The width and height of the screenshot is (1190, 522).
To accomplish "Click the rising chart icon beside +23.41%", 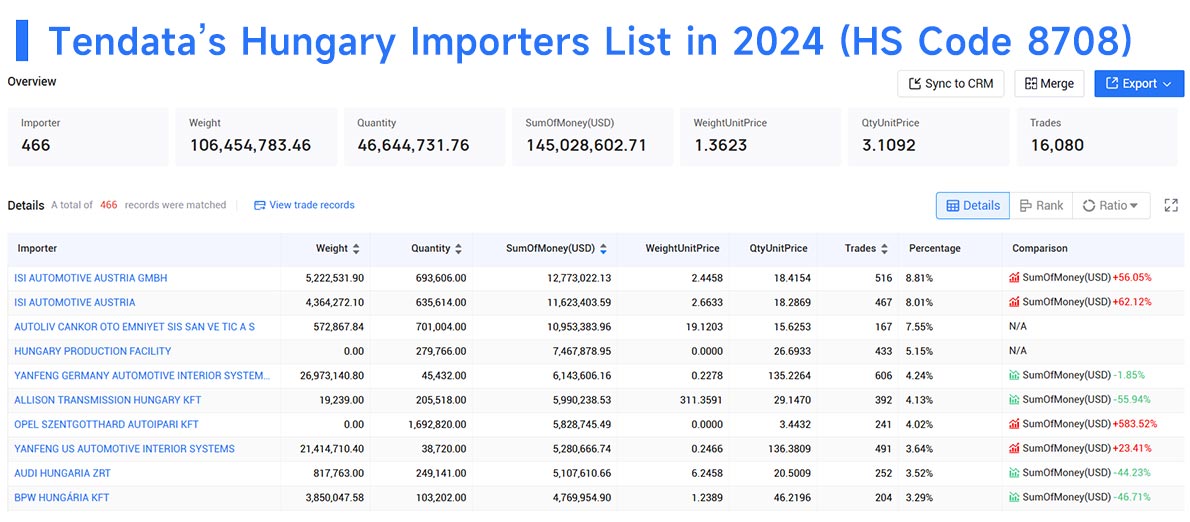I will (1015, 448).
